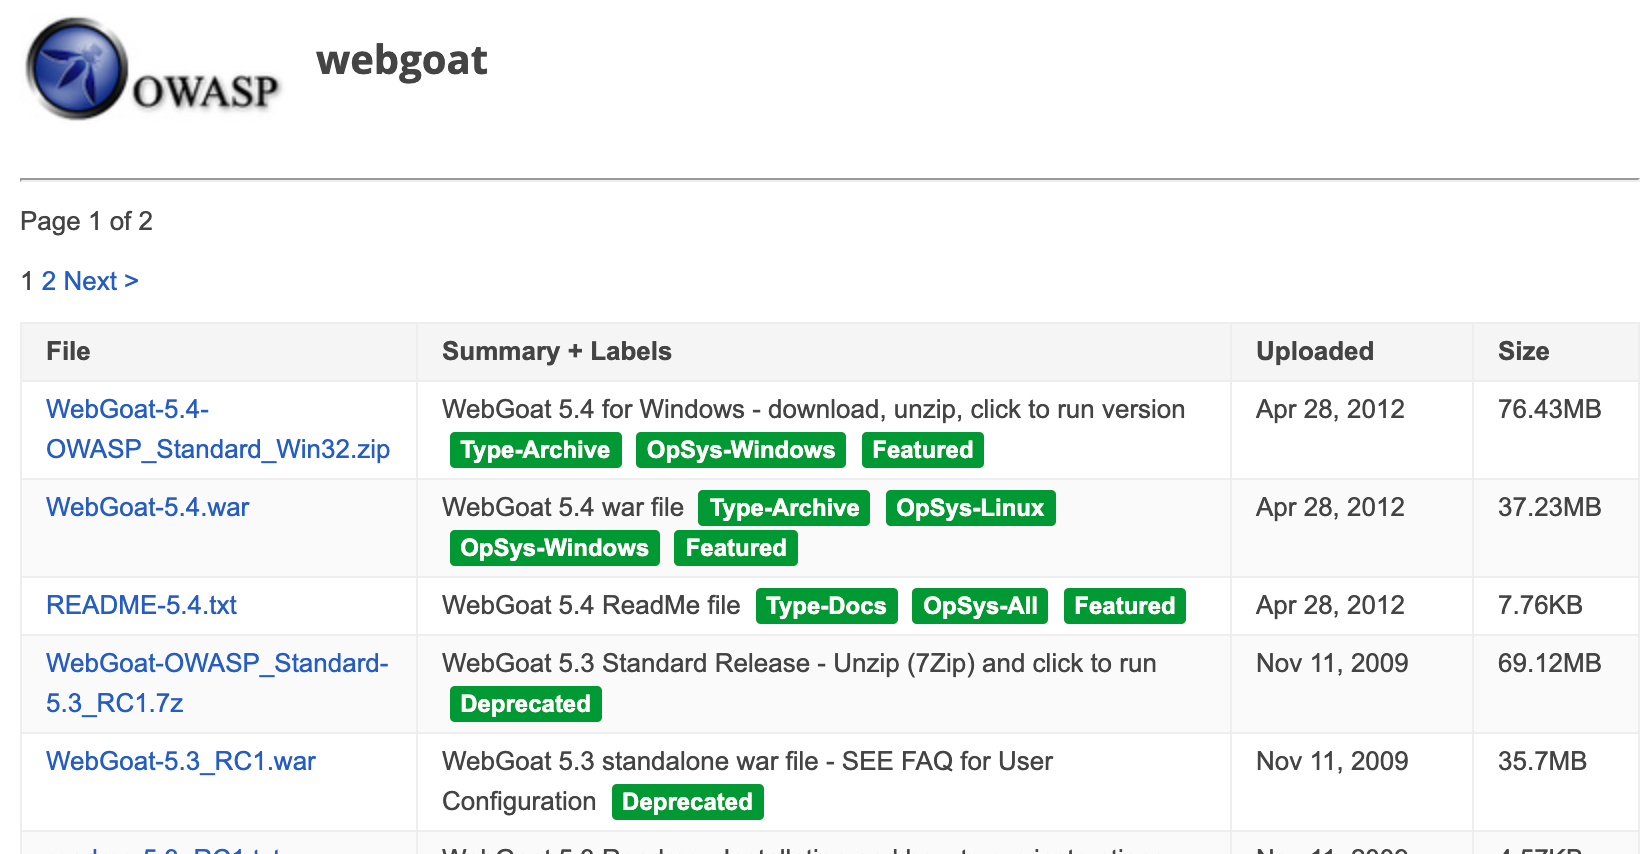
Task: Sort by the Uploaded column header
Action: 1314,351
